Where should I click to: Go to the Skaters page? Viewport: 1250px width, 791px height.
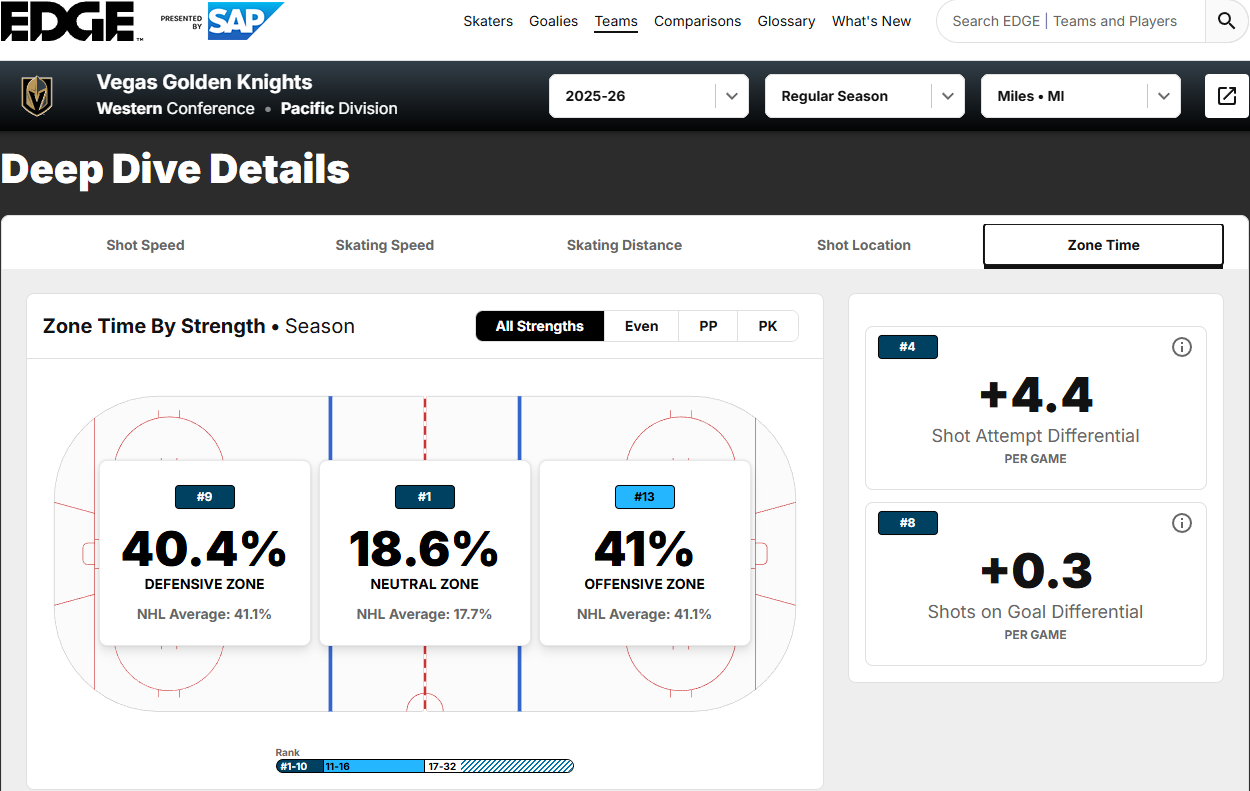(488, 21)
